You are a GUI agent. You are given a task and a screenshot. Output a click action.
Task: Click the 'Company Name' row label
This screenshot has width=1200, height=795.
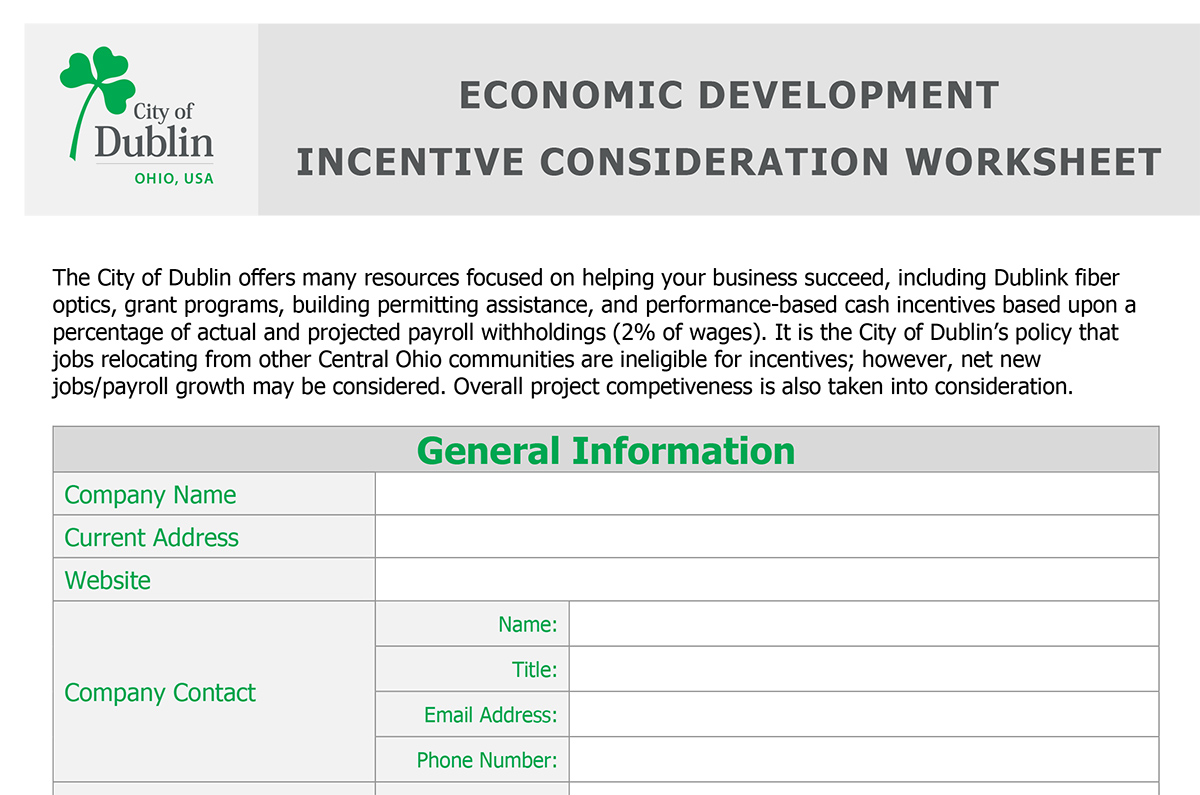[150, 495]
